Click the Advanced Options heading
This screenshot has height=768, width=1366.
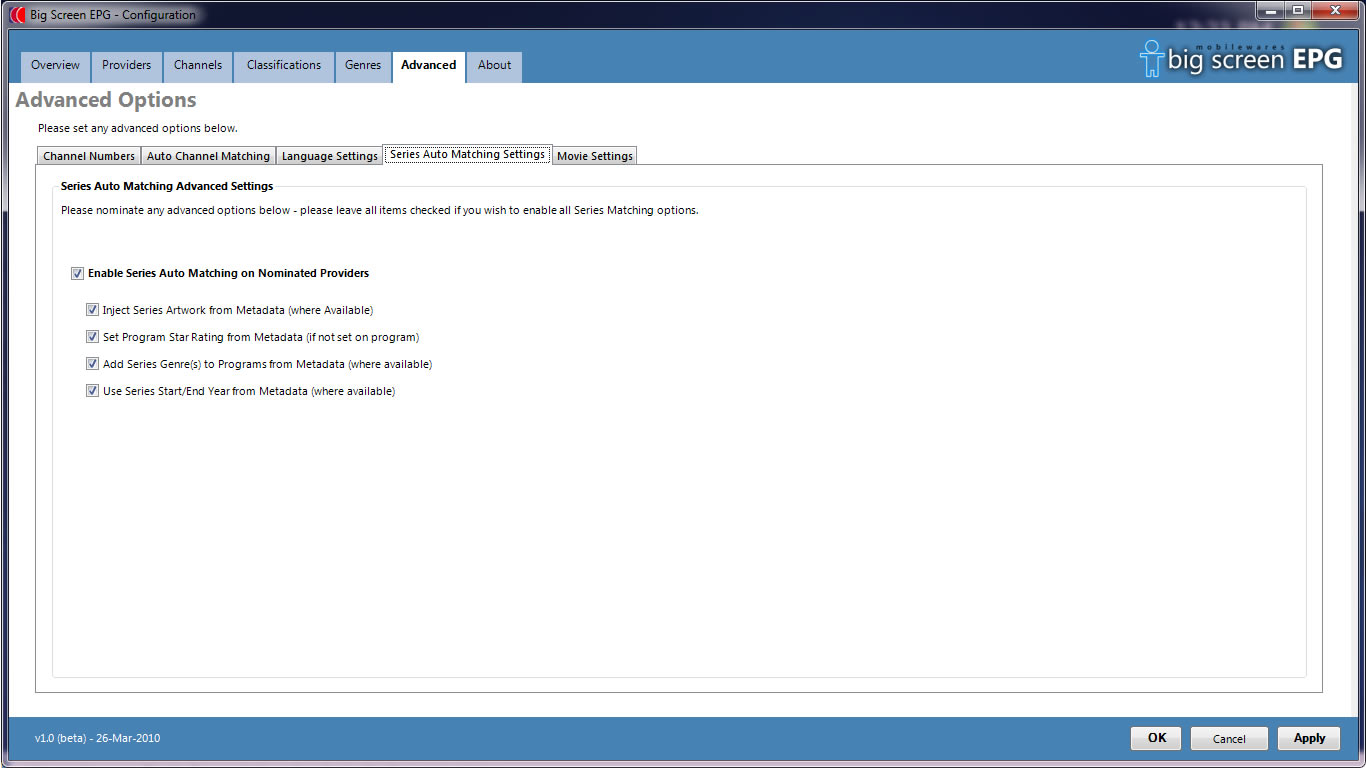pyautogui.click(x=106, y=100)
